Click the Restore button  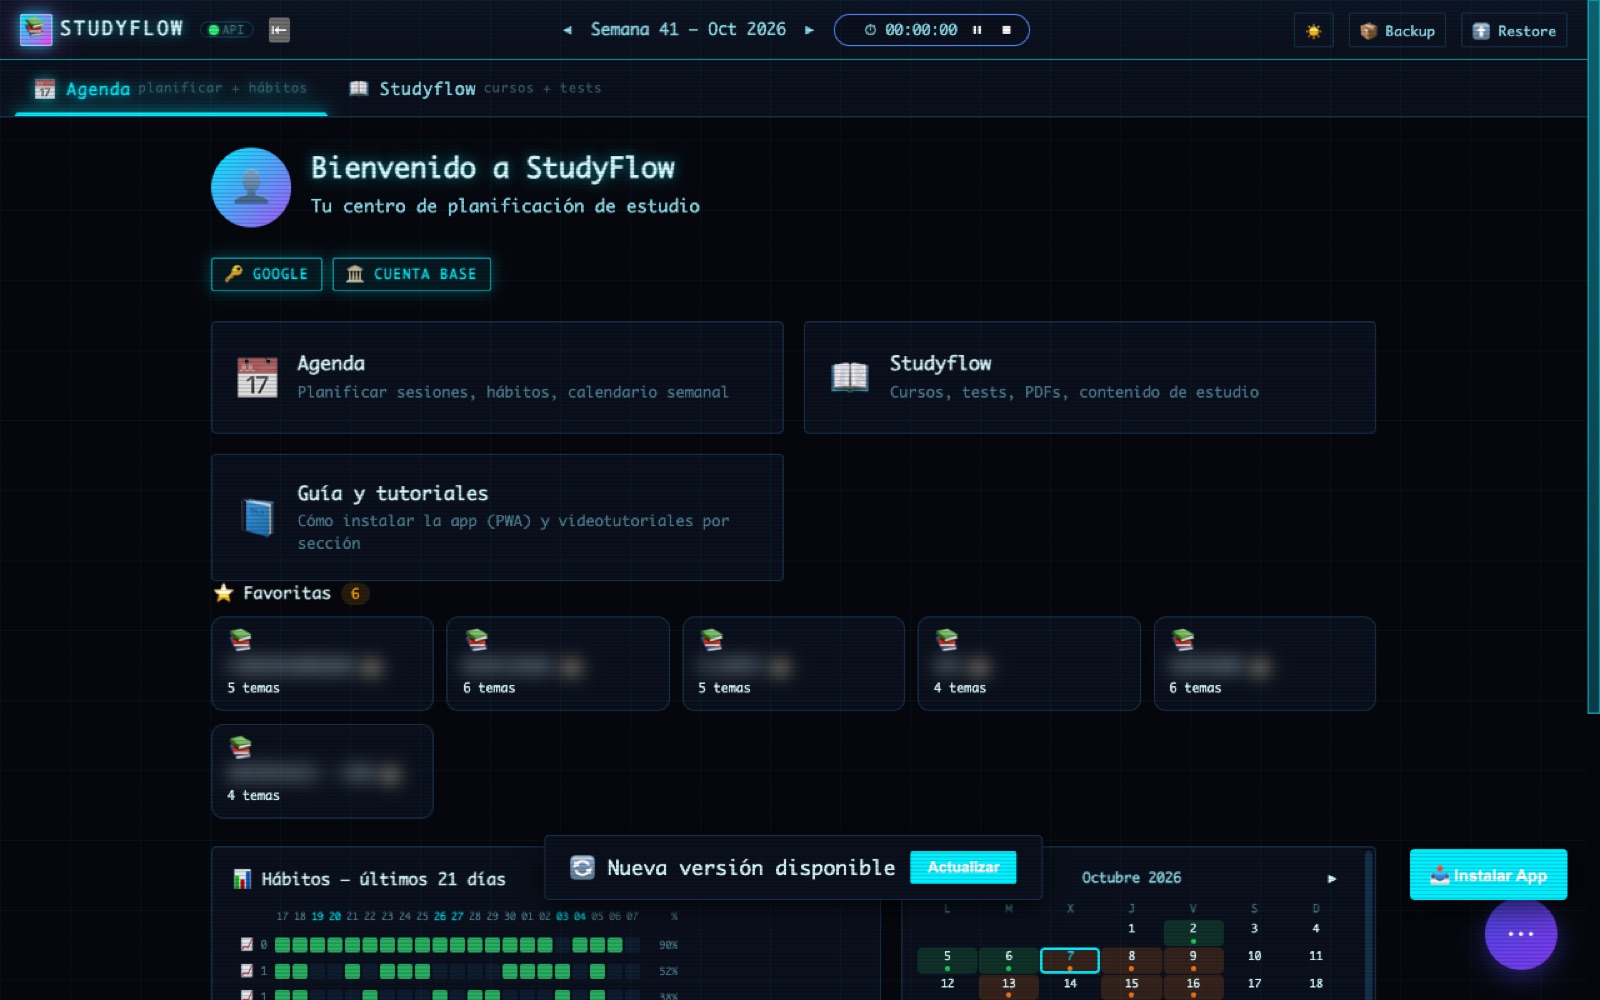point(1514,31)
